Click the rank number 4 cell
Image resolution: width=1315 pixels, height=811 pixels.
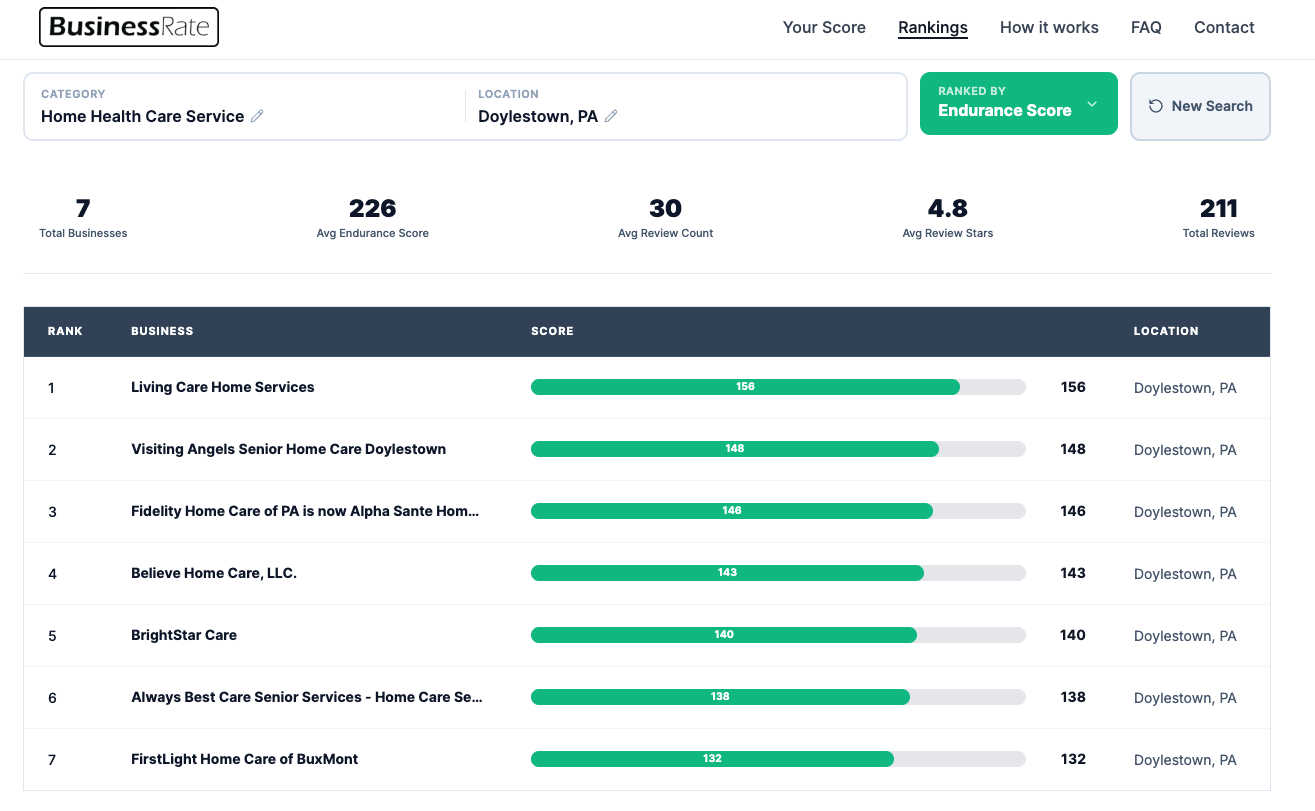52,574
